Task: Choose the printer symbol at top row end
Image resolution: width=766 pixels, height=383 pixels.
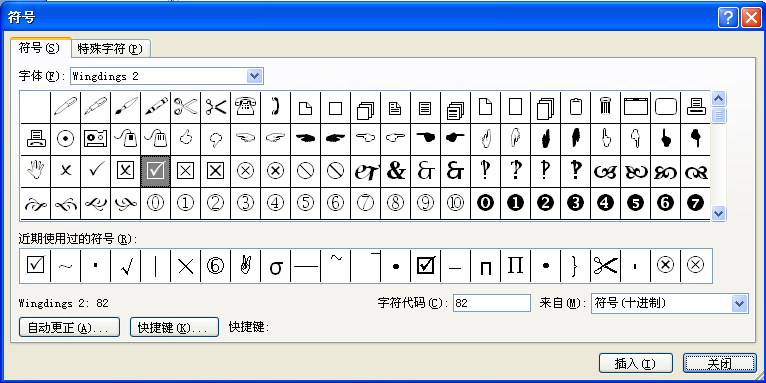Action: 695,106
